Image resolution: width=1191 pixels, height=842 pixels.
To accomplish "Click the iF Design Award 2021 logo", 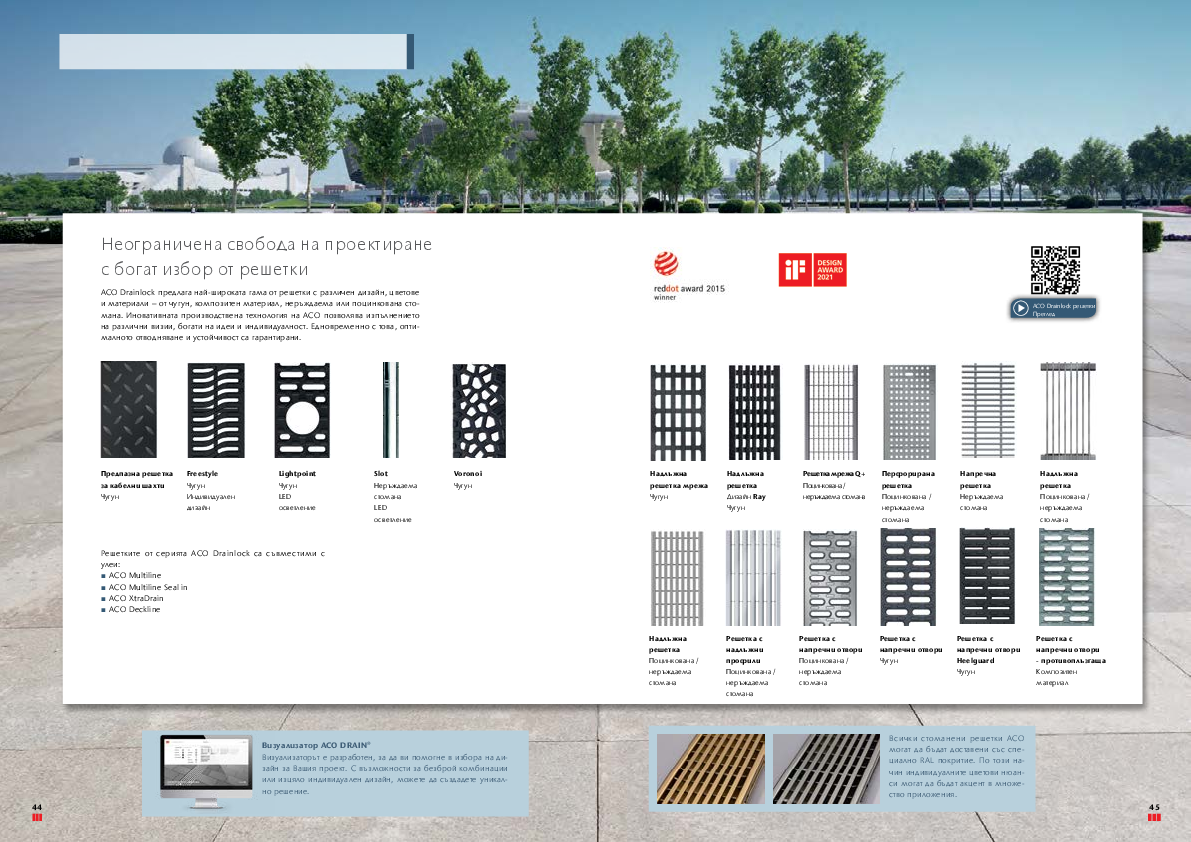I will click(x=812, y=270).
